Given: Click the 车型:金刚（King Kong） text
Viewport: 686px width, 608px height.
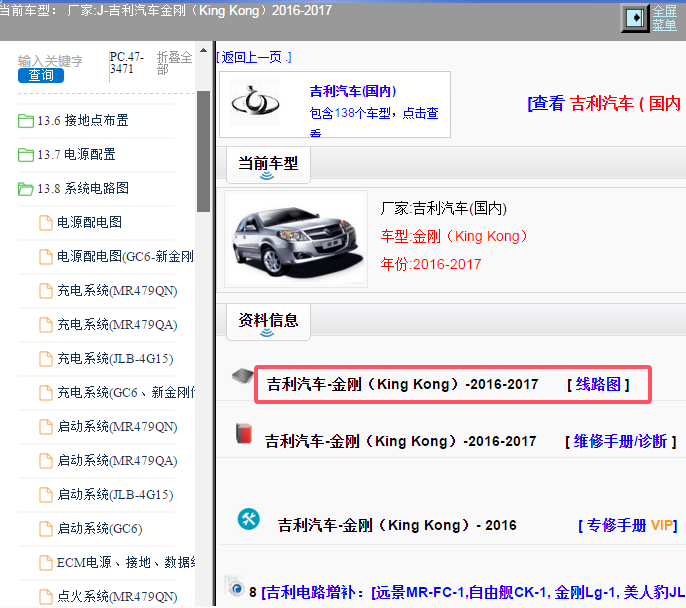Looking at the screenshot, I should click(454, 236).
